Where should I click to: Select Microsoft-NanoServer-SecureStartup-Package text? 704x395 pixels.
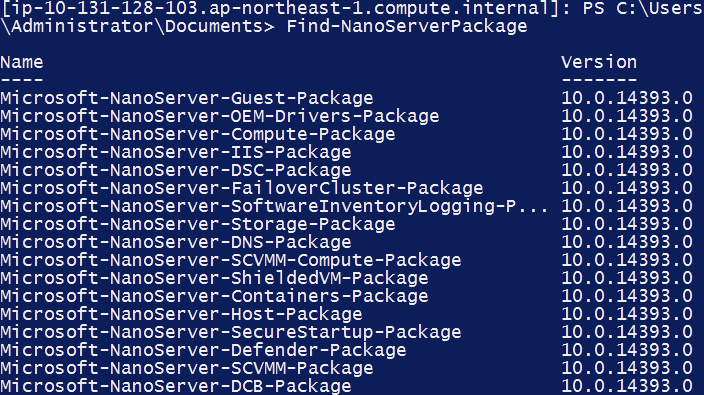coord(231,332)
